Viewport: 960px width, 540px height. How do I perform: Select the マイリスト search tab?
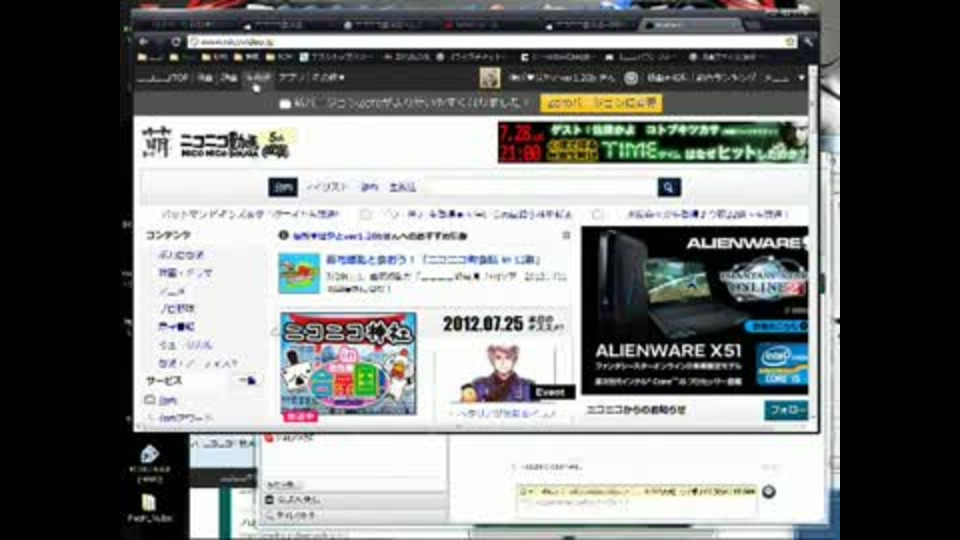coord(328,187)
